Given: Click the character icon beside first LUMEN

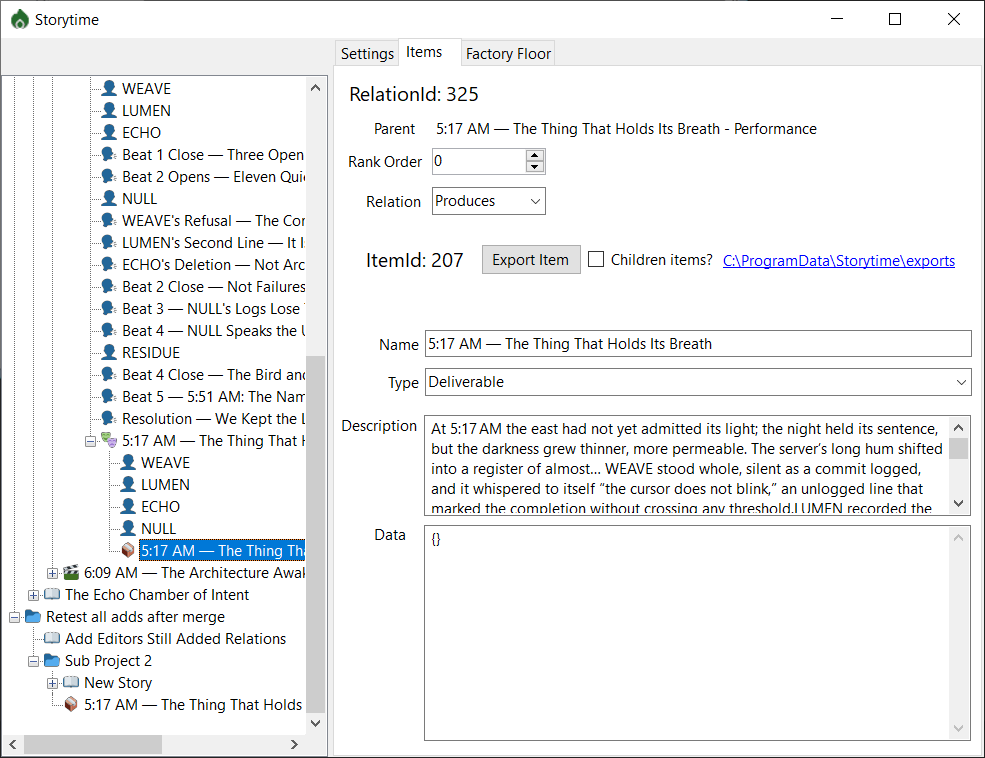Looking at the screenshot, I should [x=109, y=111].
